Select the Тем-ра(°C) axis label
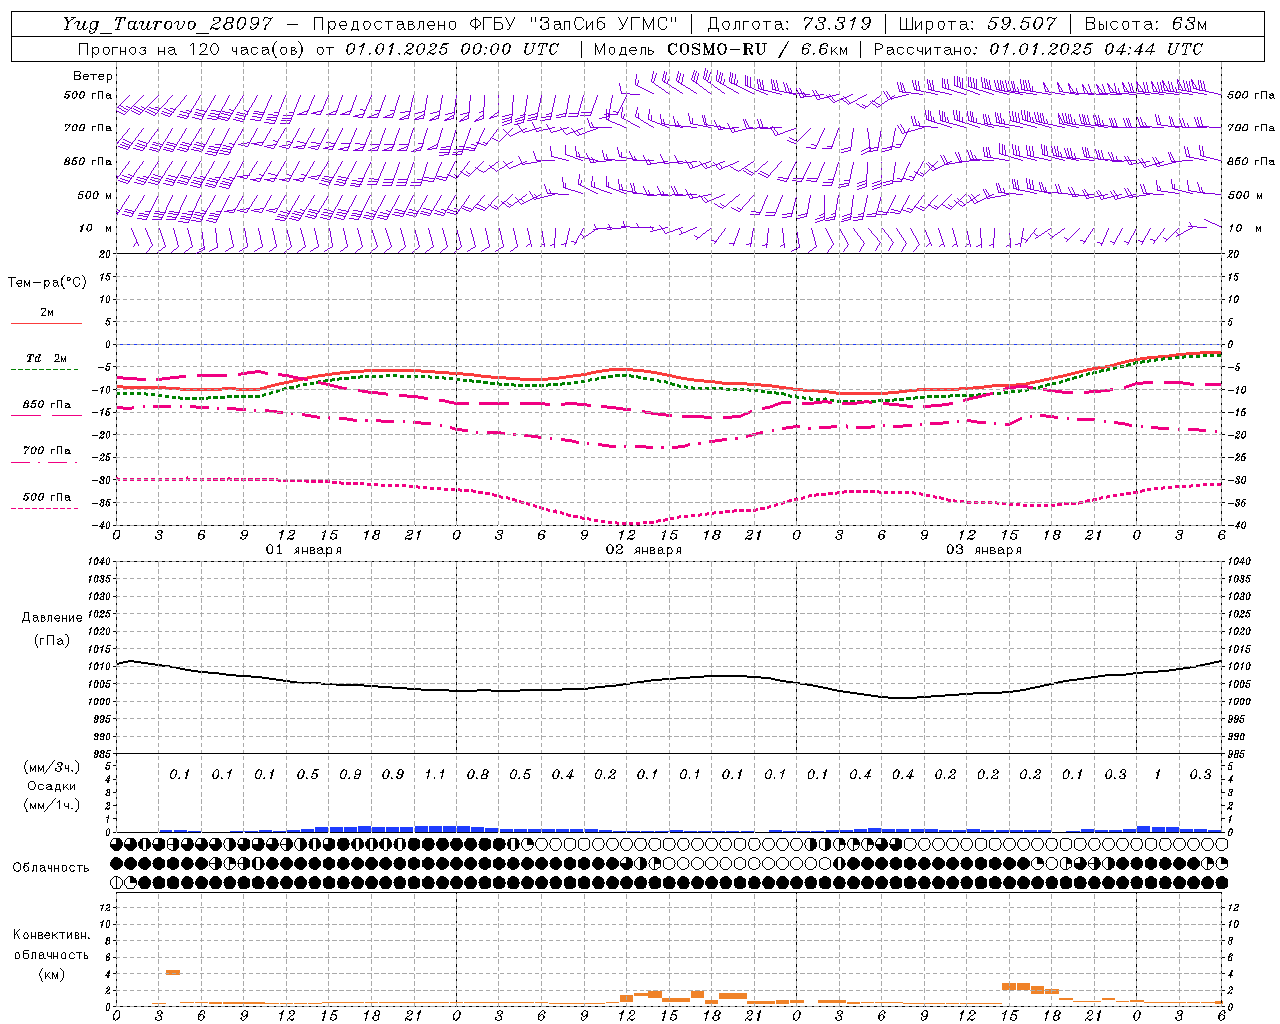 point(47,283)
